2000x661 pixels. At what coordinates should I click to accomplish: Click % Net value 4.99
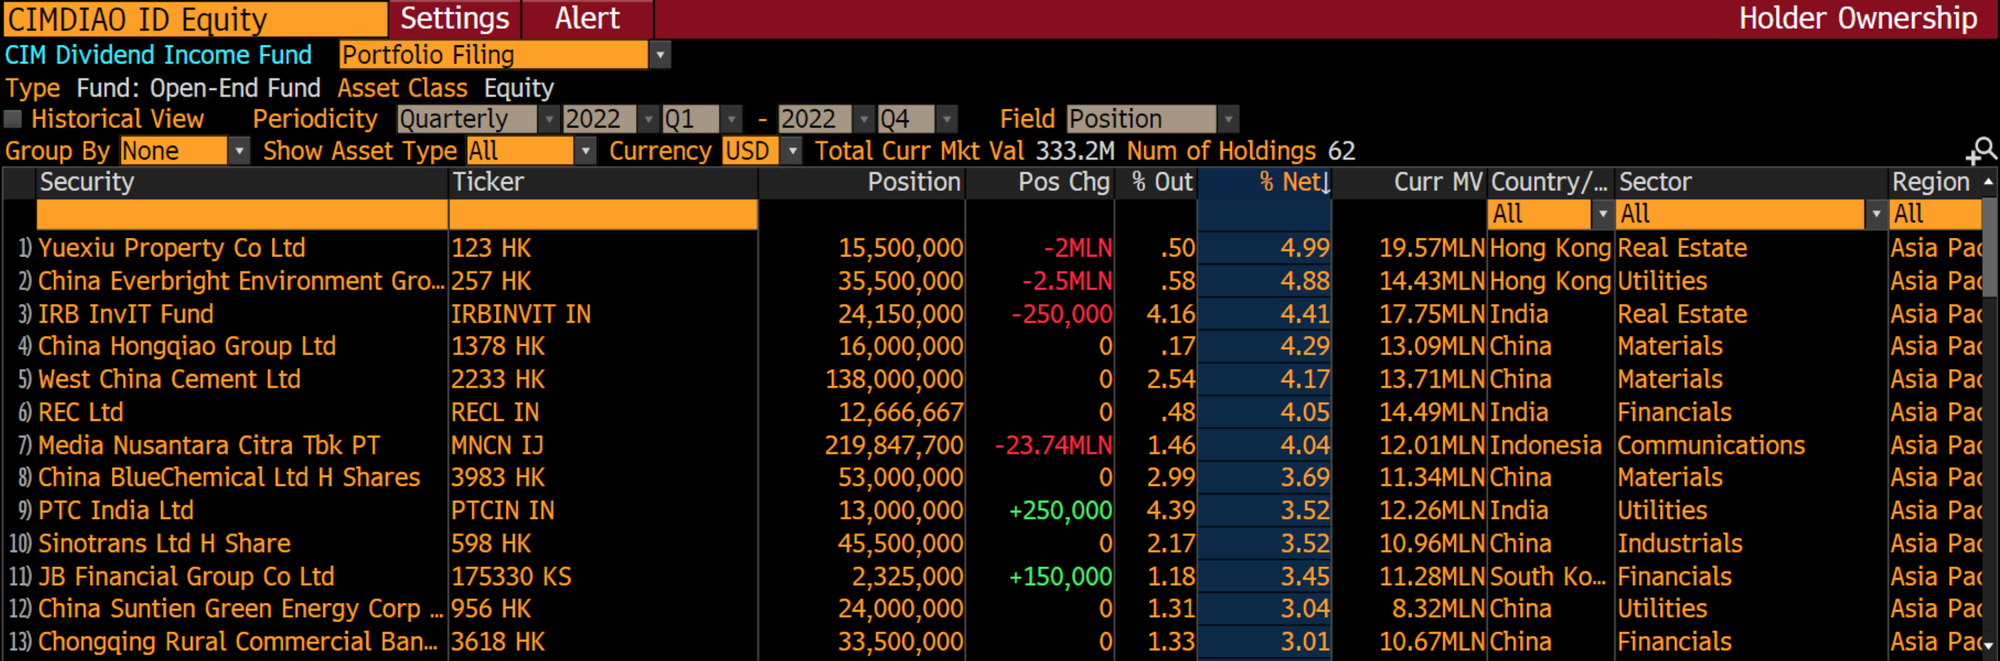(x=1305, y=248)
